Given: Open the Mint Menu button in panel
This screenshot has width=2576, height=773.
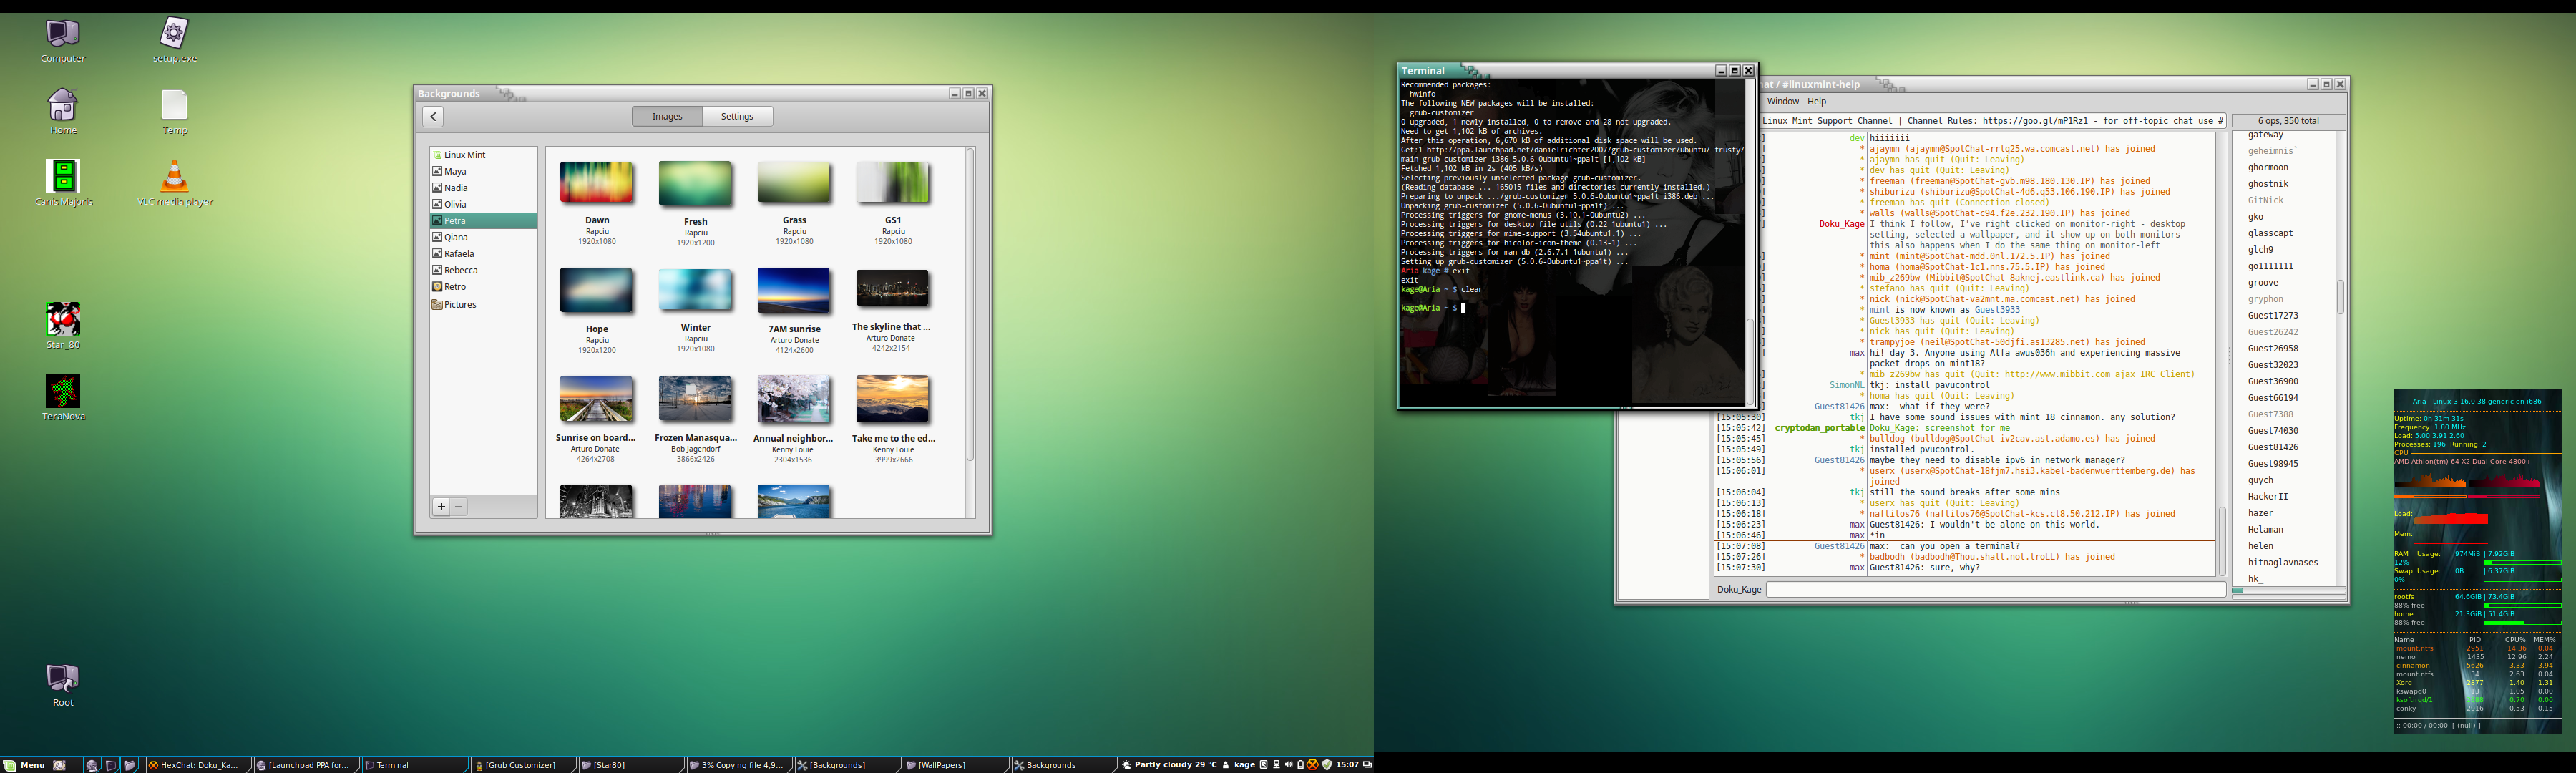Looking at the screenshot, I should [25, 765].
